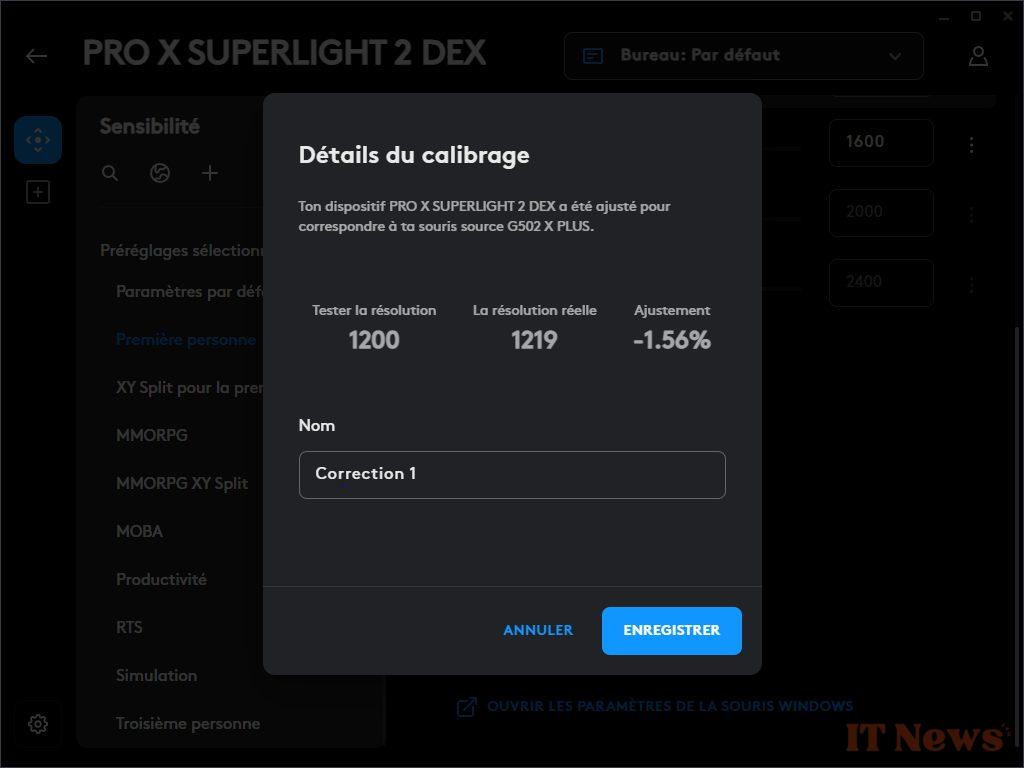Open Windows mouse settings link
Screen dimensions: 1024x768
coord(655,707)
